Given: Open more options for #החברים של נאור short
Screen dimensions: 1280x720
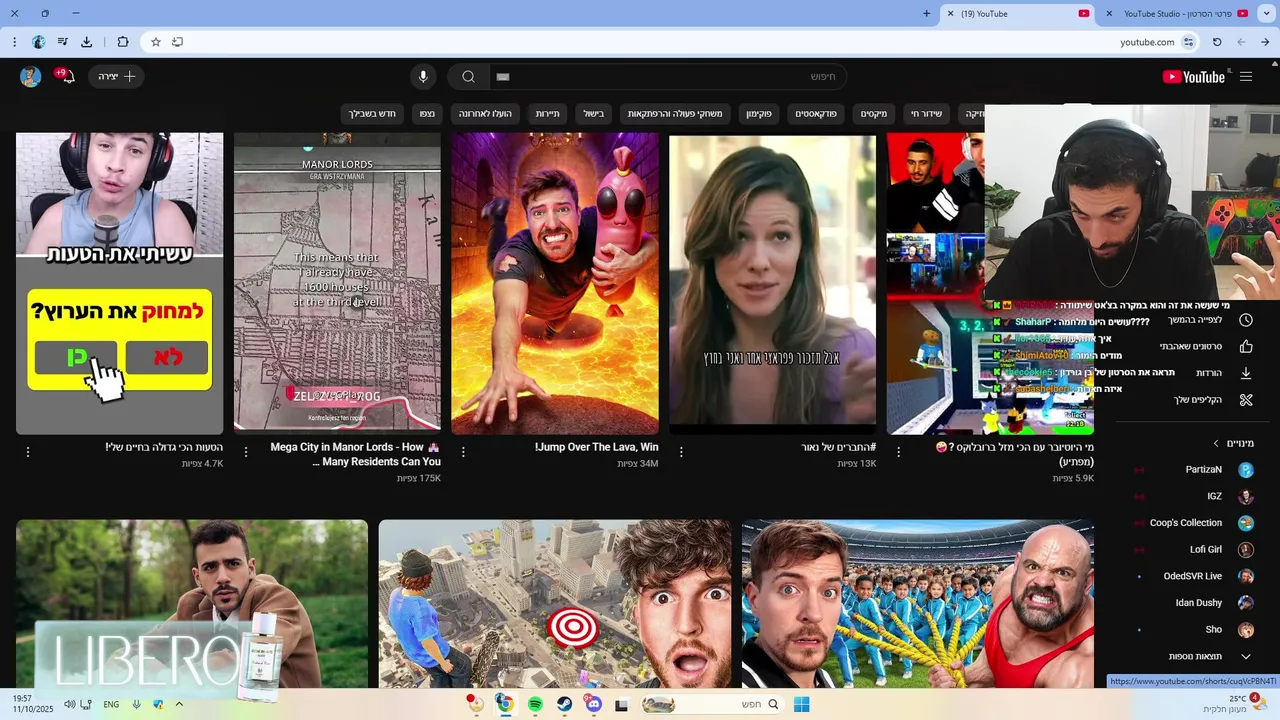Looking at the screenshot, I should (681, 452).
